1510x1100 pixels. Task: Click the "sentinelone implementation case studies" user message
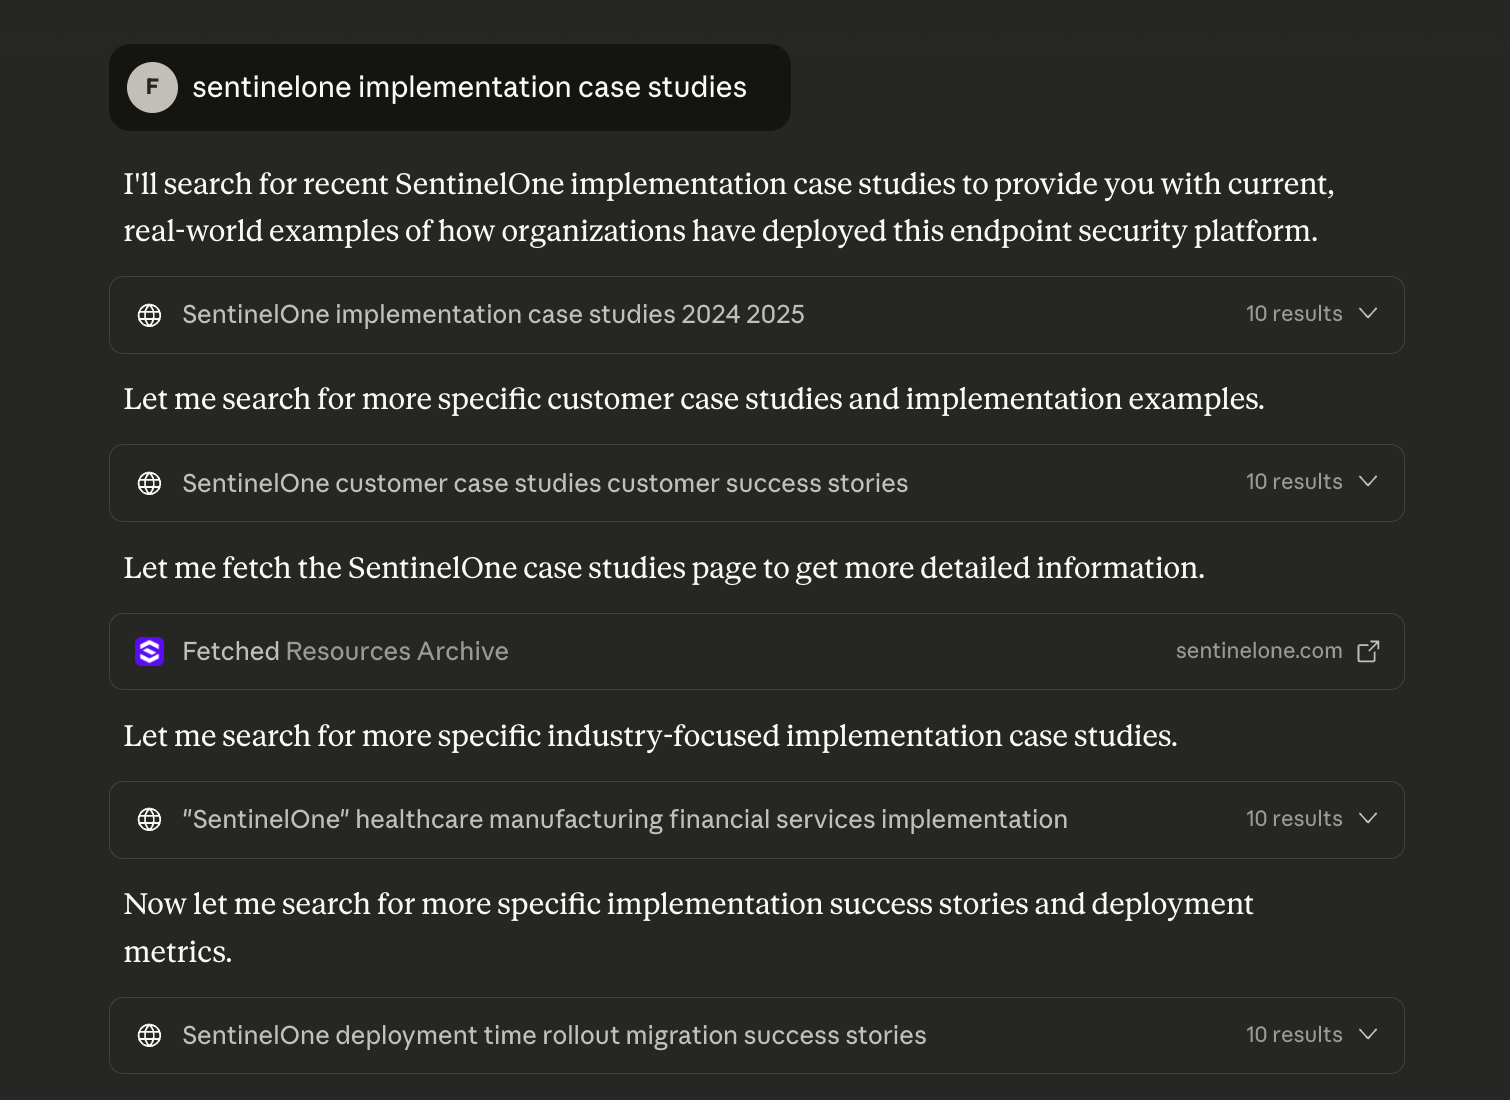pyautogui.click(x=469, y=87)
